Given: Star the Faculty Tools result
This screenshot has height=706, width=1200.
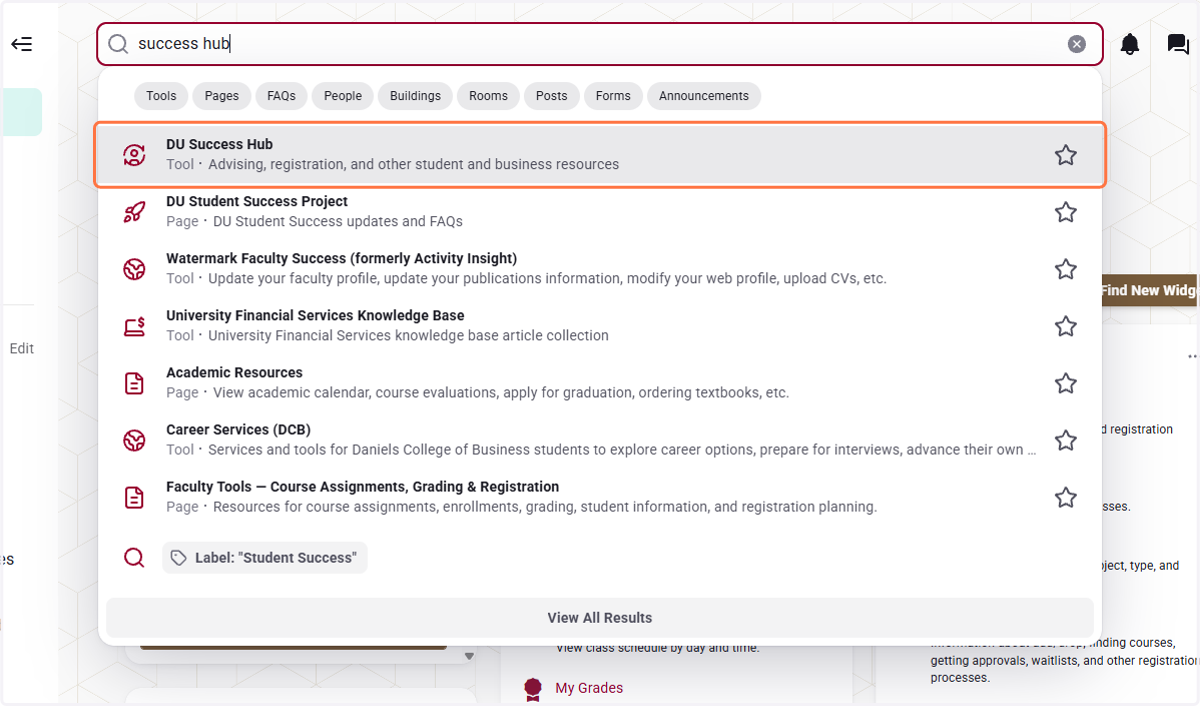Looking at the screenshot, I should pos(1066,497).
